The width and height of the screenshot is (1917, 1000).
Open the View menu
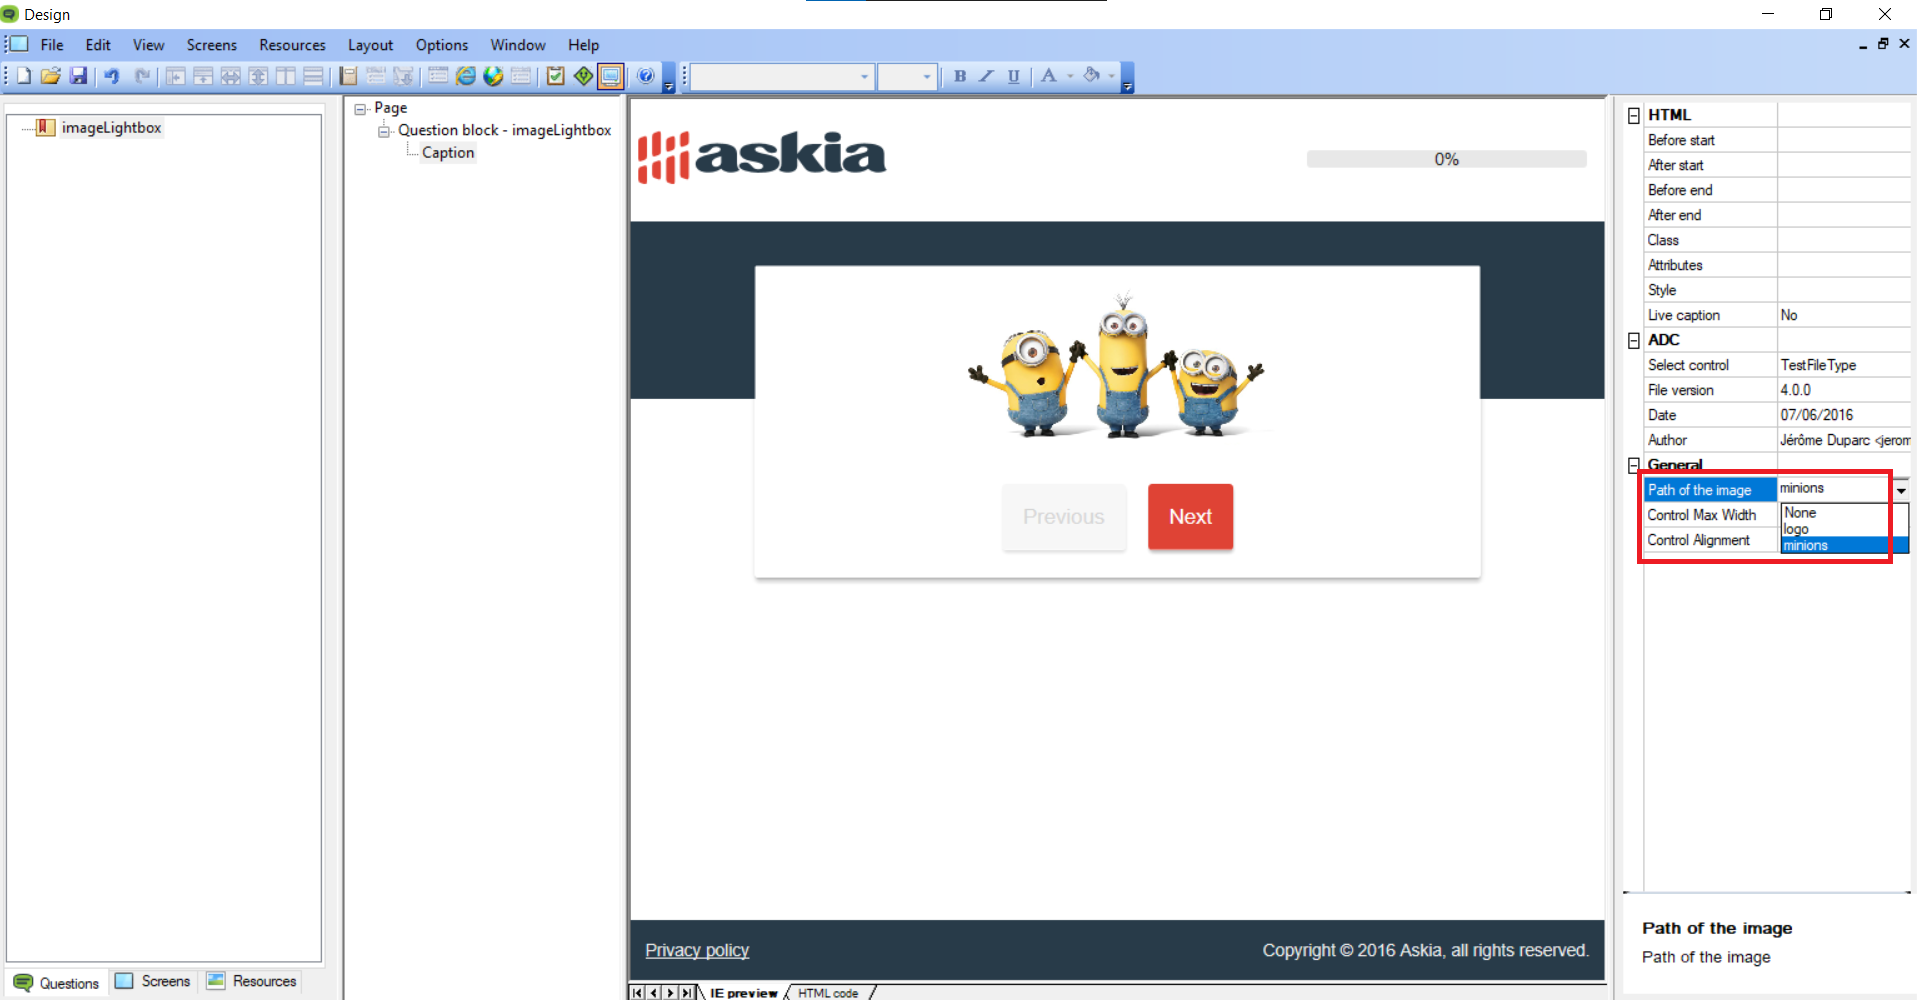tap(149, 45)
